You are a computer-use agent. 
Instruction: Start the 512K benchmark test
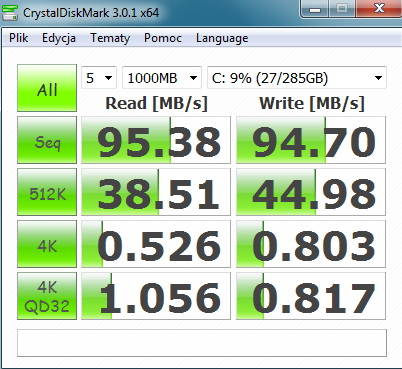tap(47, 192)
